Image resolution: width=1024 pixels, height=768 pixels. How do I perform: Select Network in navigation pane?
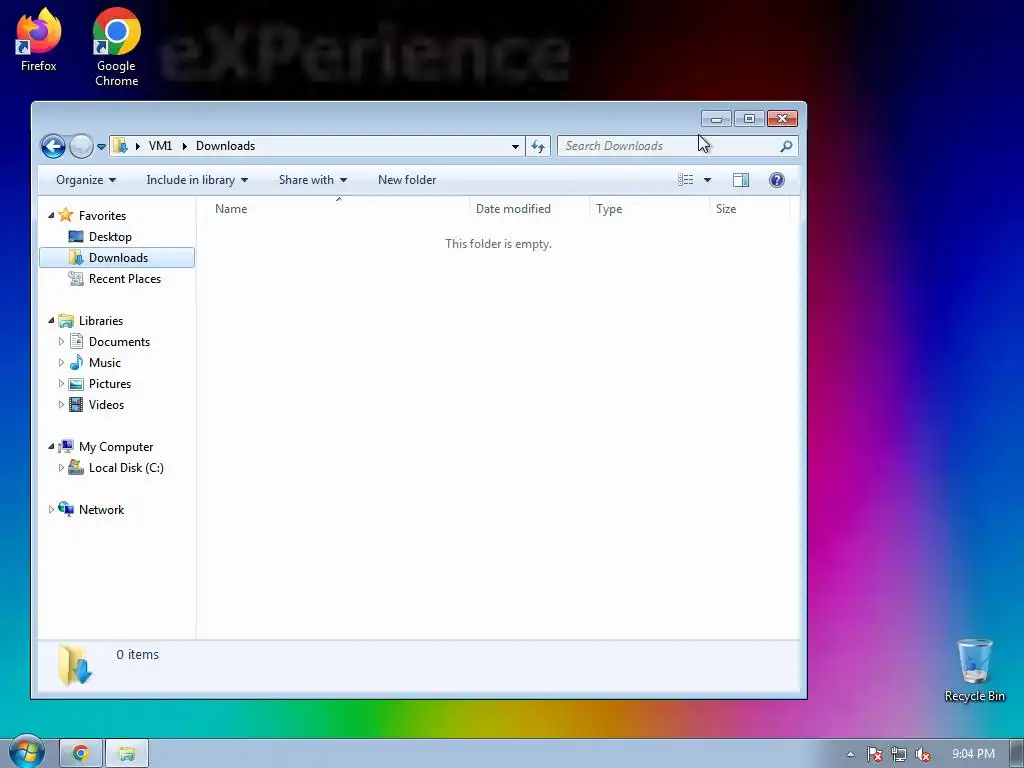tap(101, 509)
